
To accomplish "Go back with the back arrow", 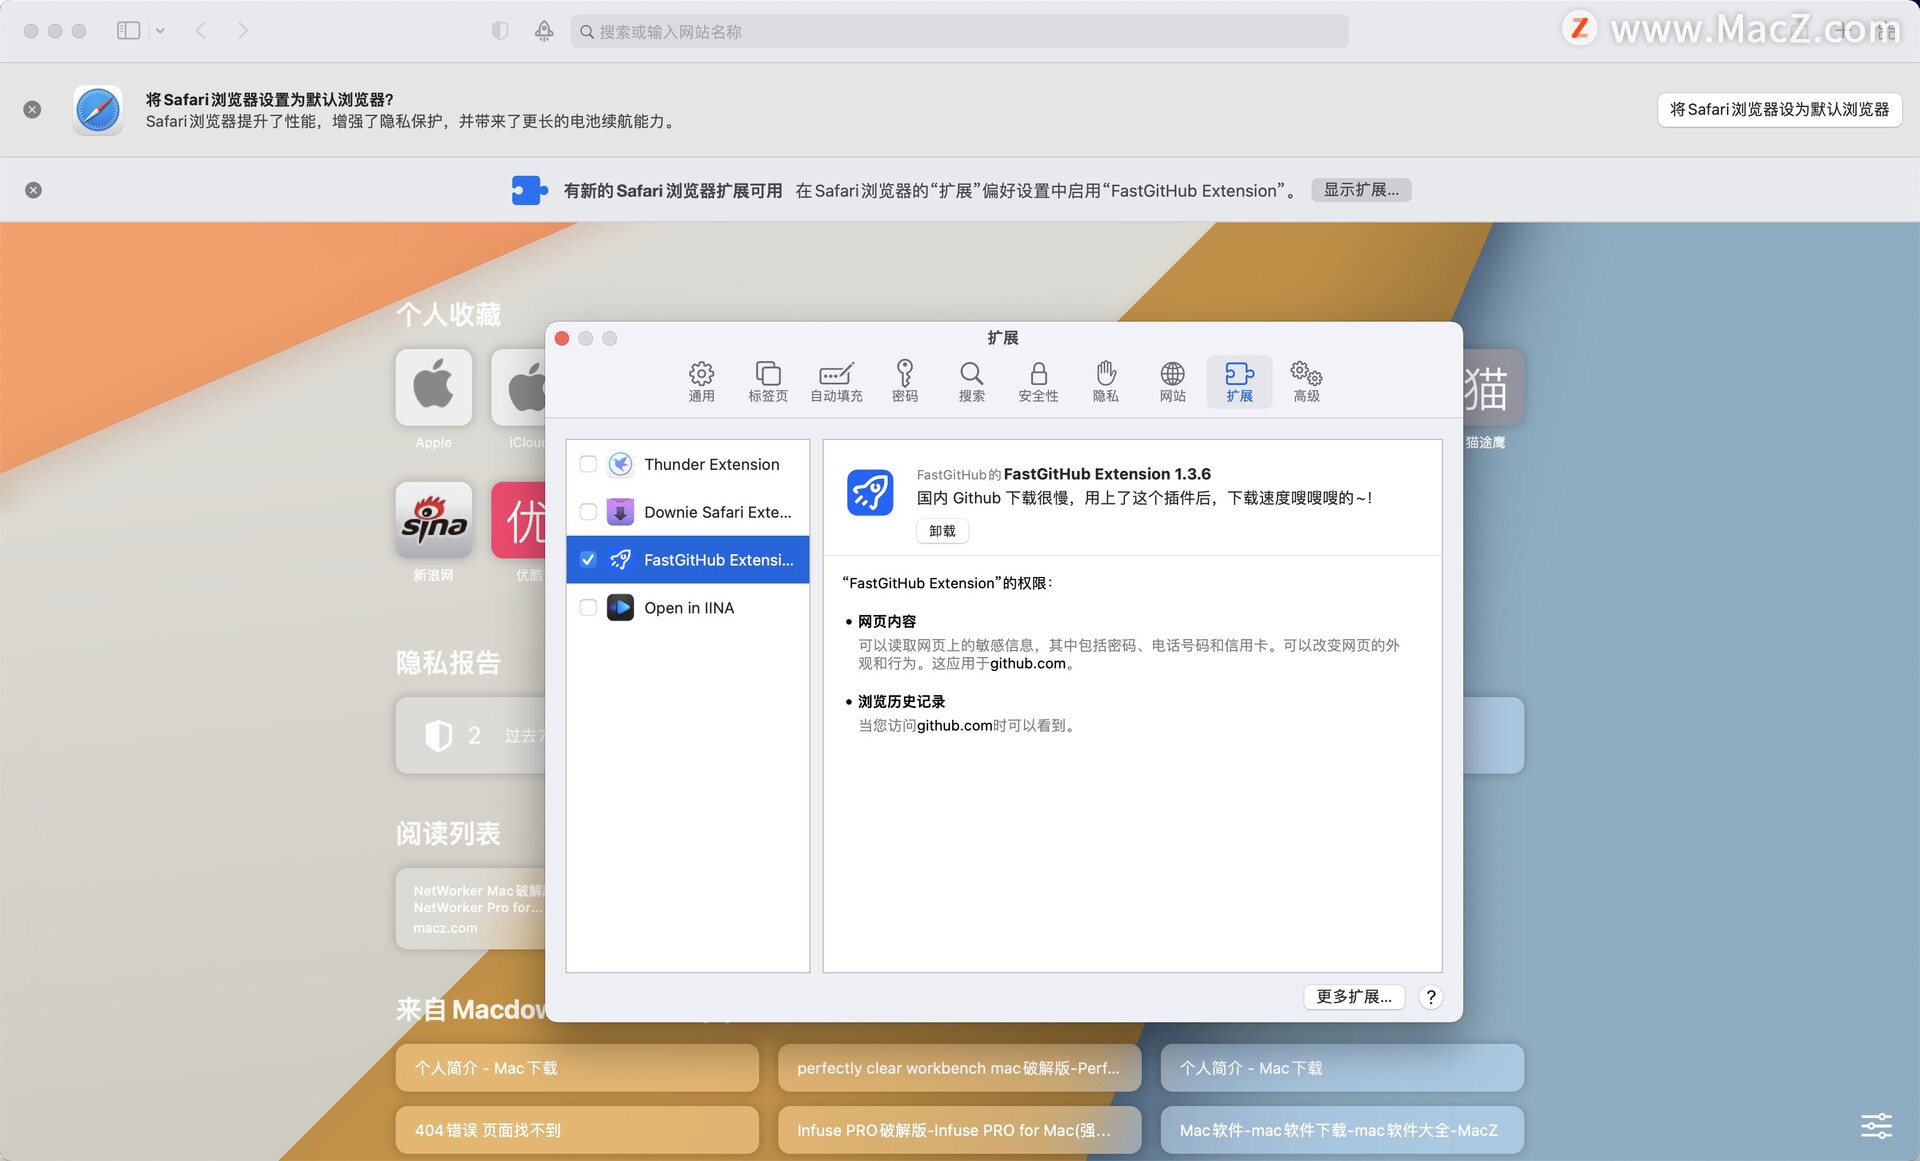I will pyautogui.click(x=200, y=31).
